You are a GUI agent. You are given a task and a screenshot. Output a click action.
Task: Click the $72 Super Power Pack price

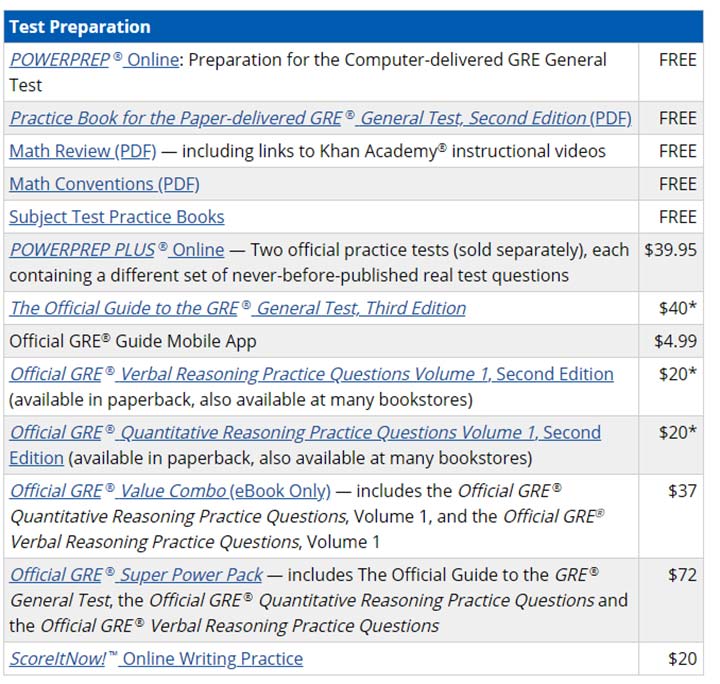point(682,575)
